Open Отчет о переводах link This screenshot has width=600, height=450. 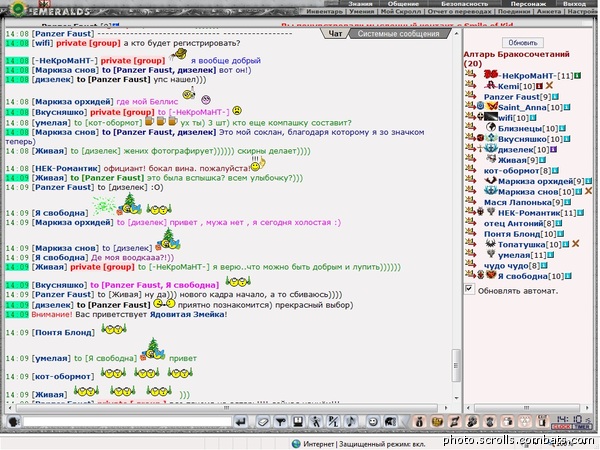tap(460, 12)
